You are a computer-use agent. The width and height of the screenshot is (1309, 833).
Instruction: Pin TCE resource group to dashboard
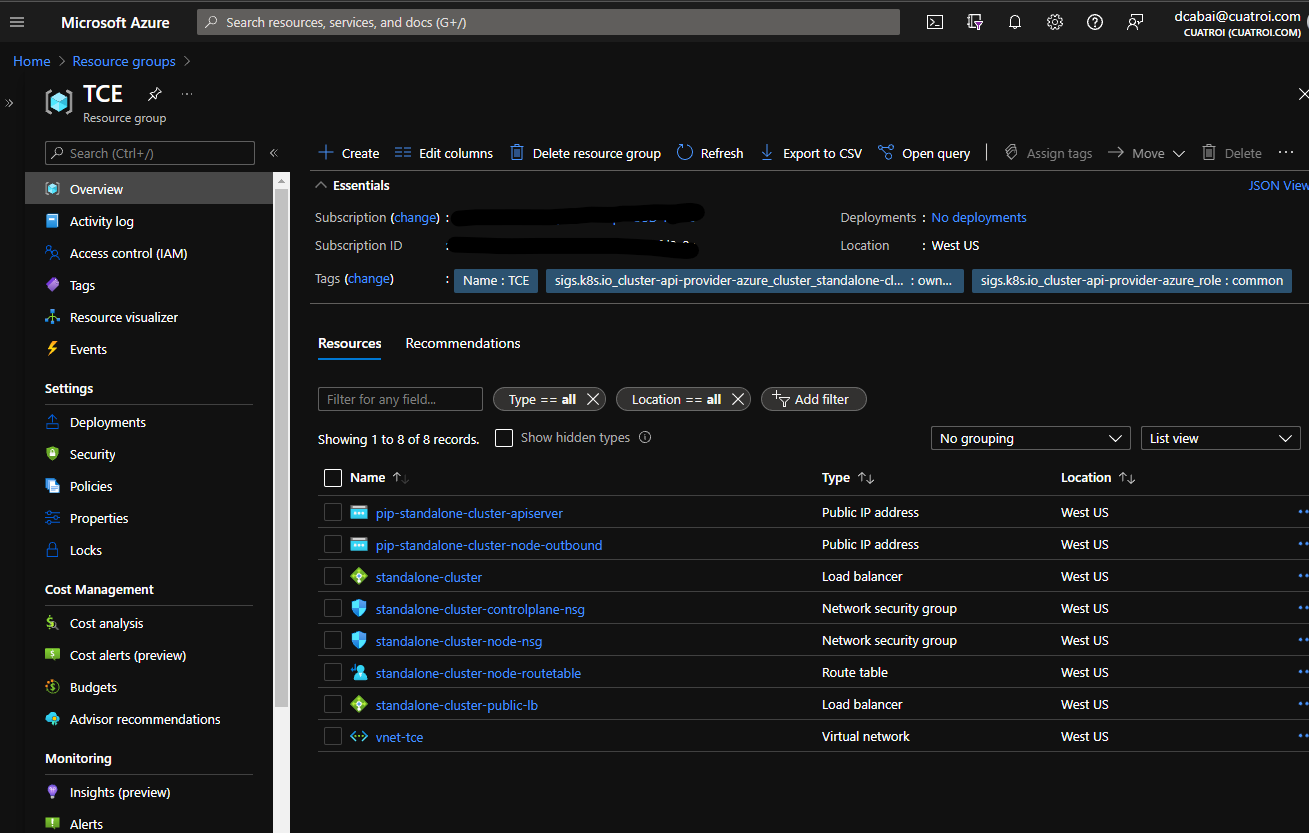154,94
